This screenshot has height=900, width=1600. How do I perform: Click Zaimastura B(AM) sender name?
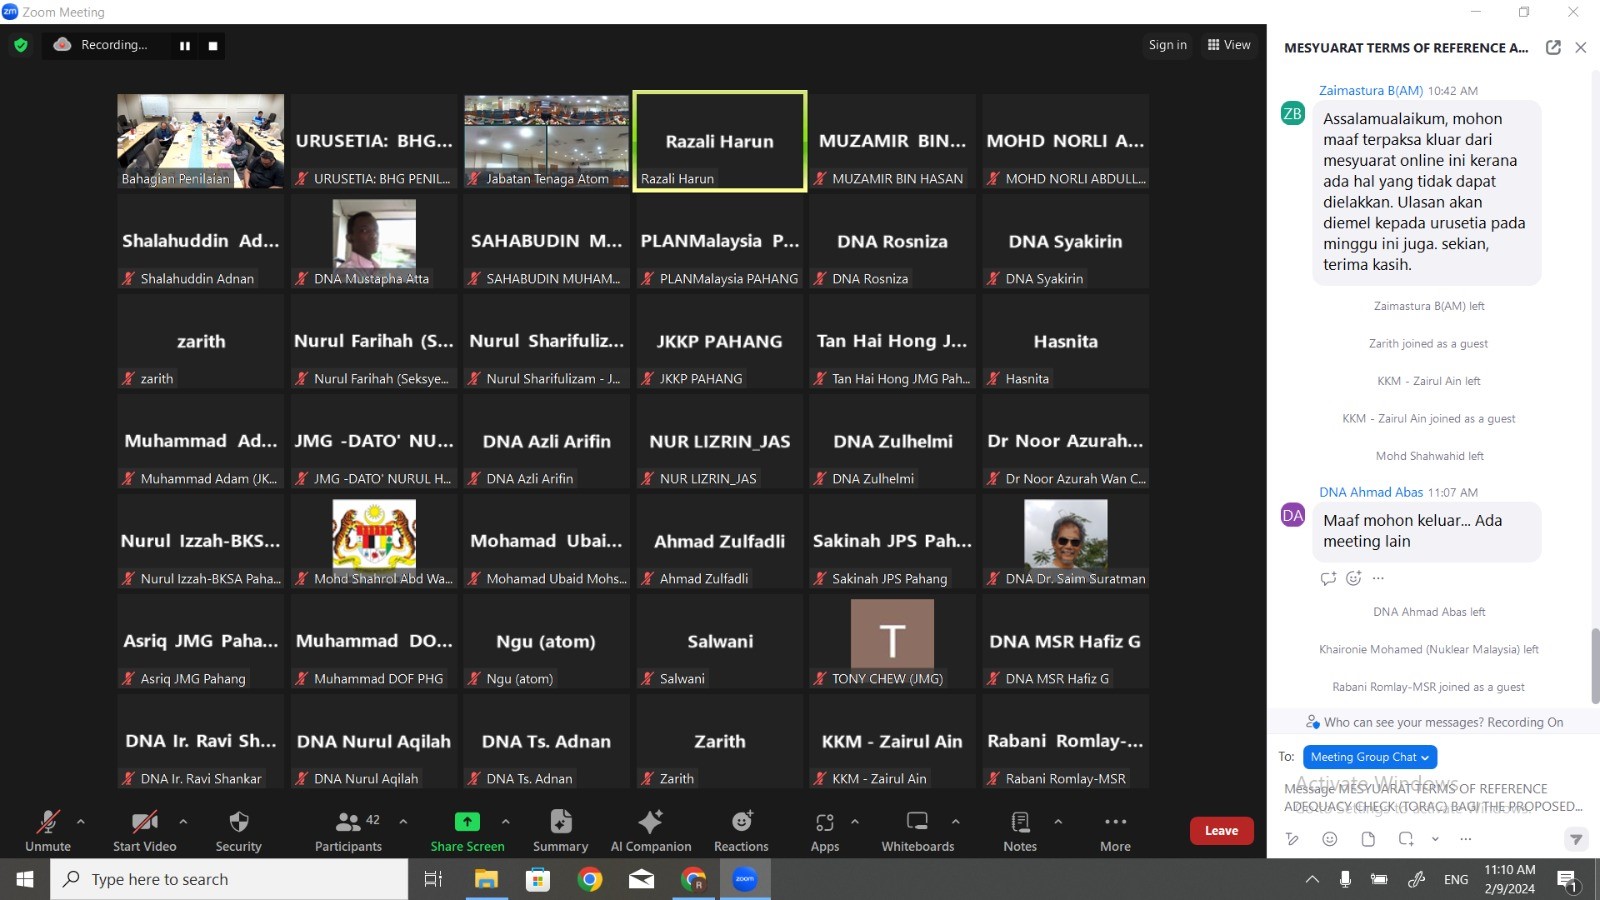1371,90
